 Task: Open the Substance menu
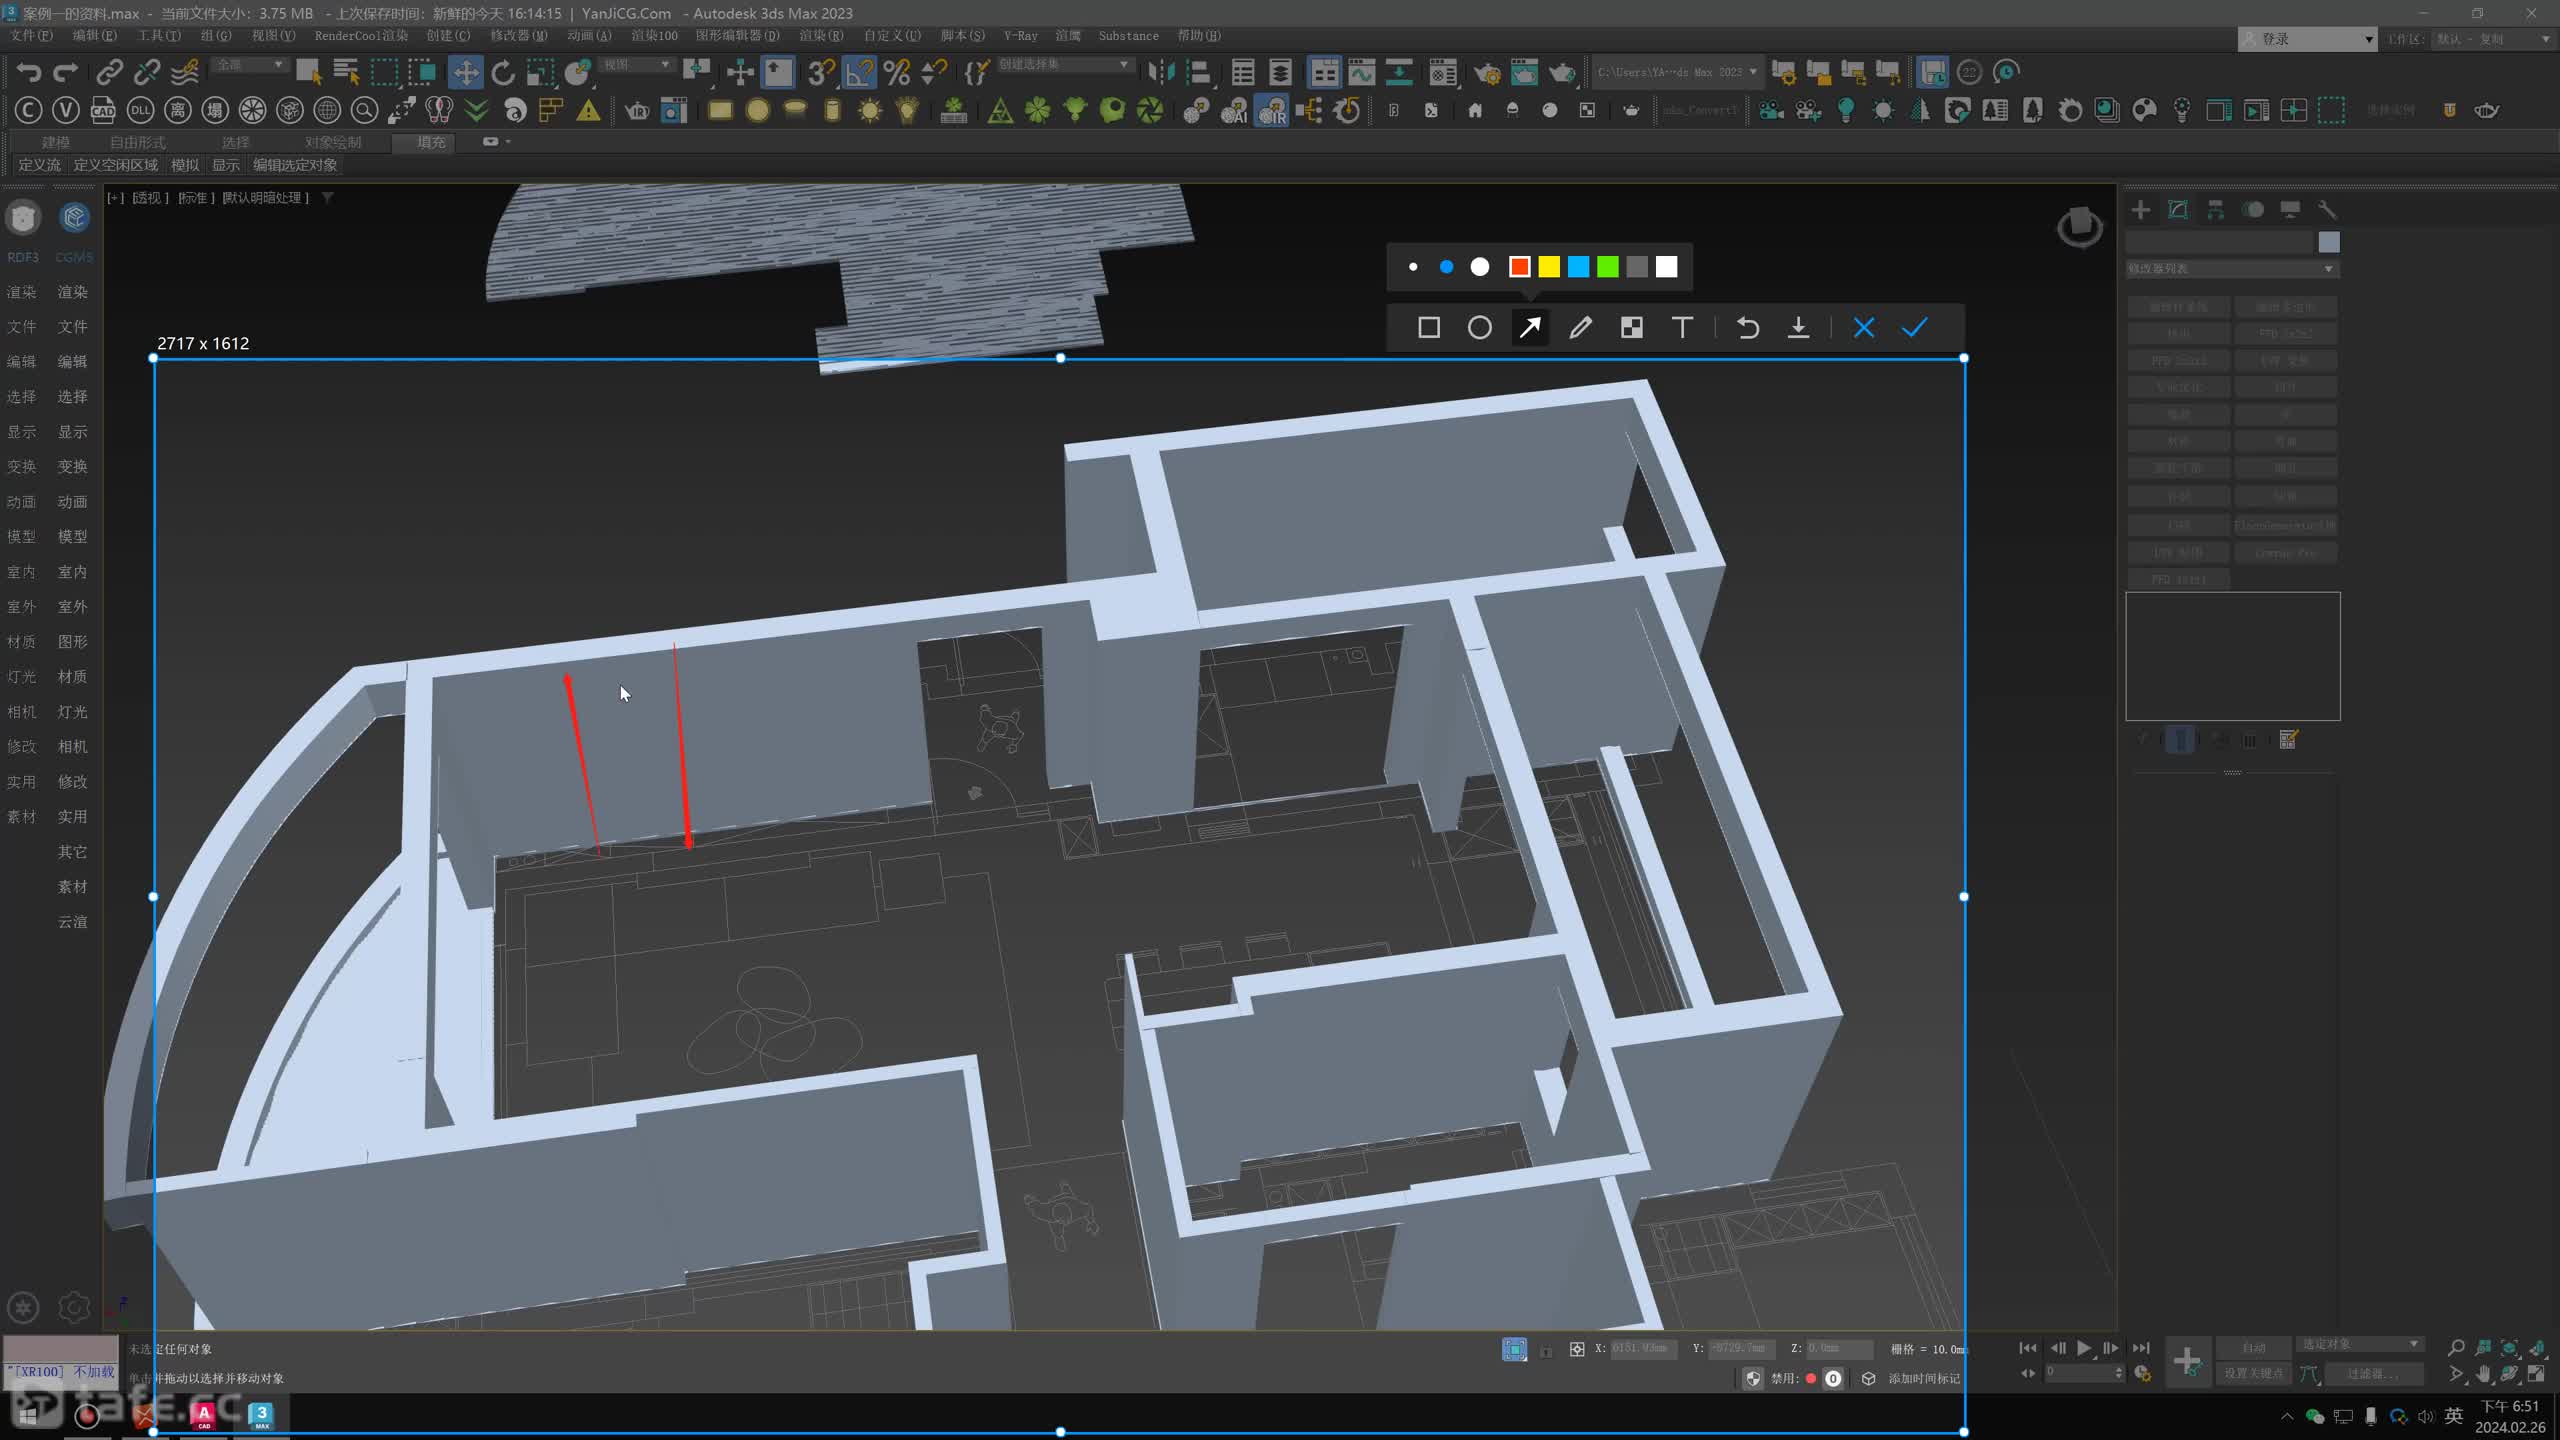pyautogui.click(x=1128, y=35)
